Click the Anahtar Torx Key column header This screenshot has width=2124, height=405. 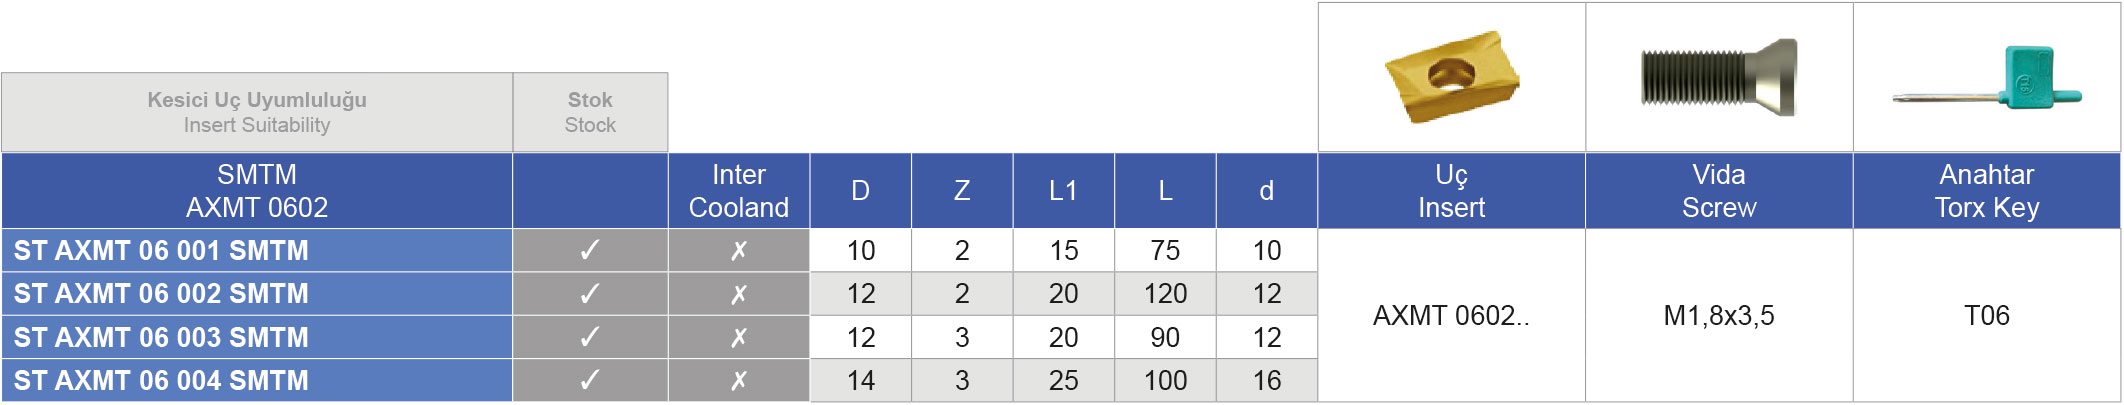click(x=1987, y=191)
